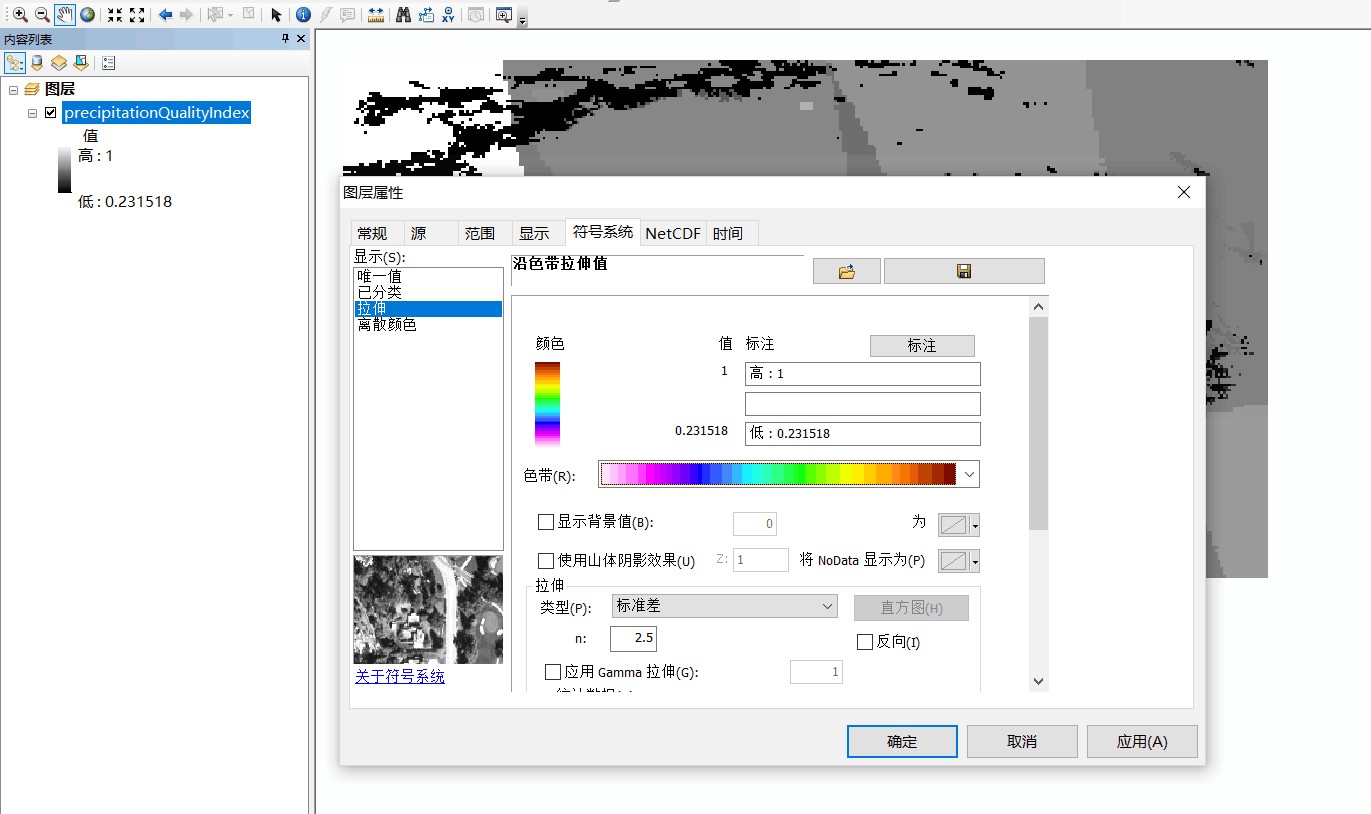
Task: Click the Go To XY toolbar icon
Action: [x=447, y=14]
